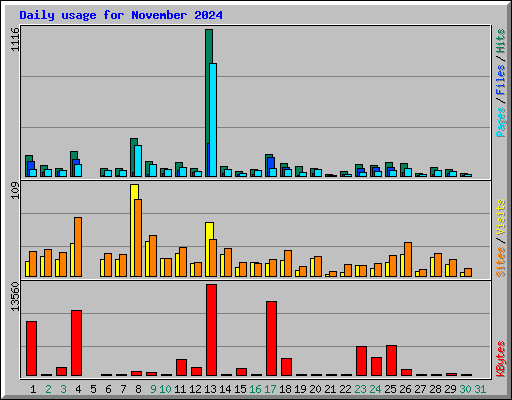Click the cyan Pages bar for day 13
The height and width of the screenshot is (400, 512).
pyautogui.click(x=213, y=120)
